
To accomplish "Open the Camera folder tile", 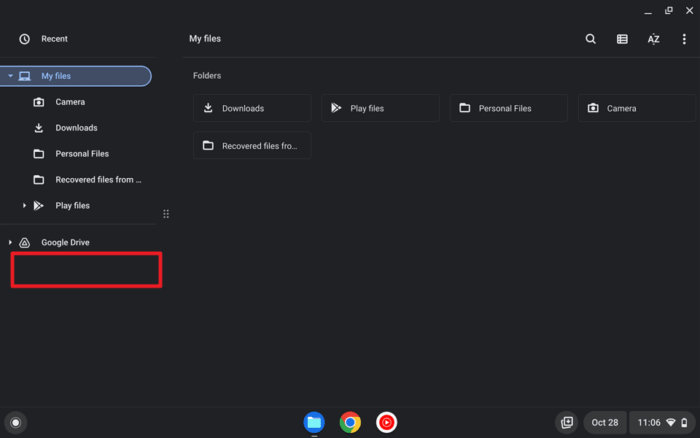I will click(637, 108).
